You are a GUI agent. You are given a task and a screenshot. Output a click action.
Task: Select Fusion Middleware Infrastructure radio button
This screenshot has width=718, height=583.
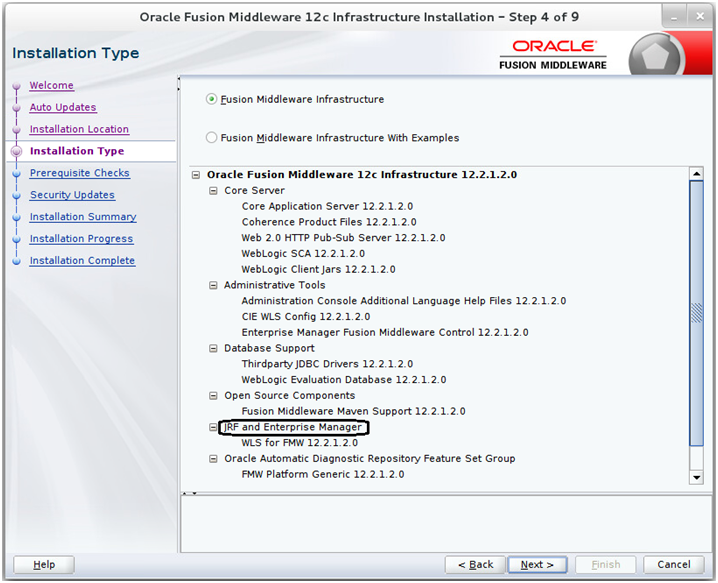[211, 99]
